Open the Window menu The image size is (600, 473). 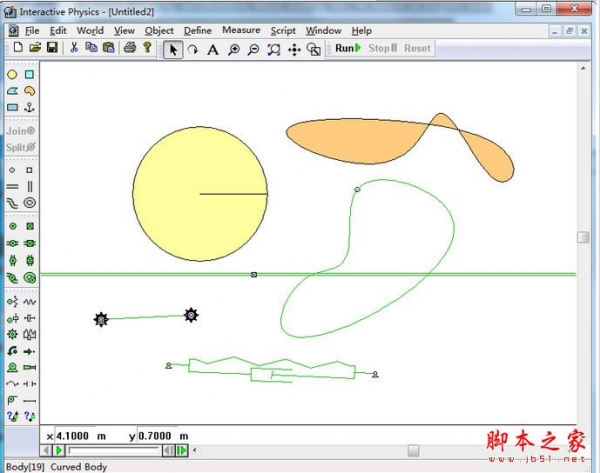pos(323,31)
